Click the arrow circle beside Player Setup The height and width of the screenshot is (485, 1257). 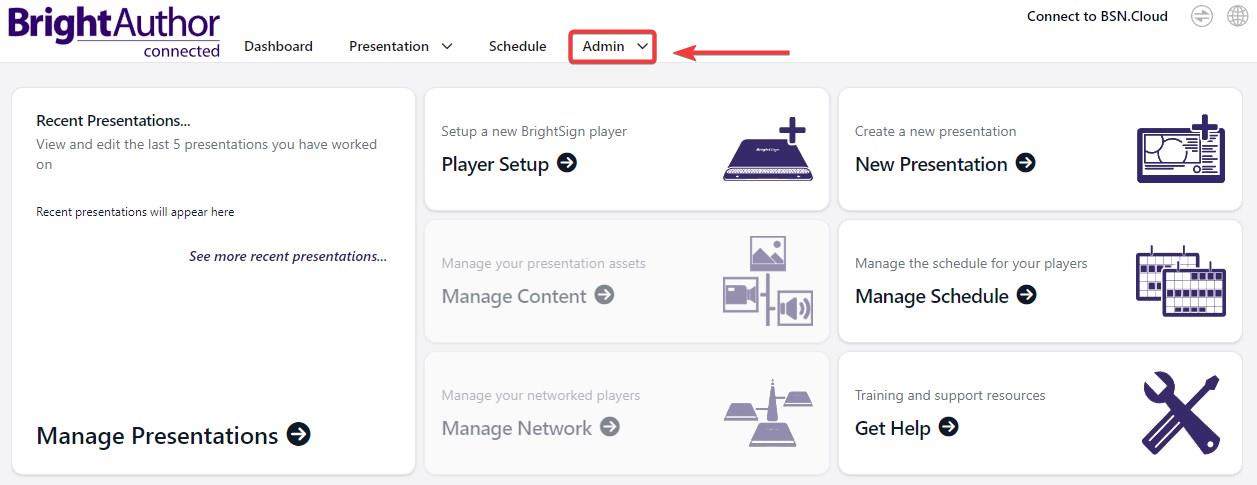[x=567, y=163]
